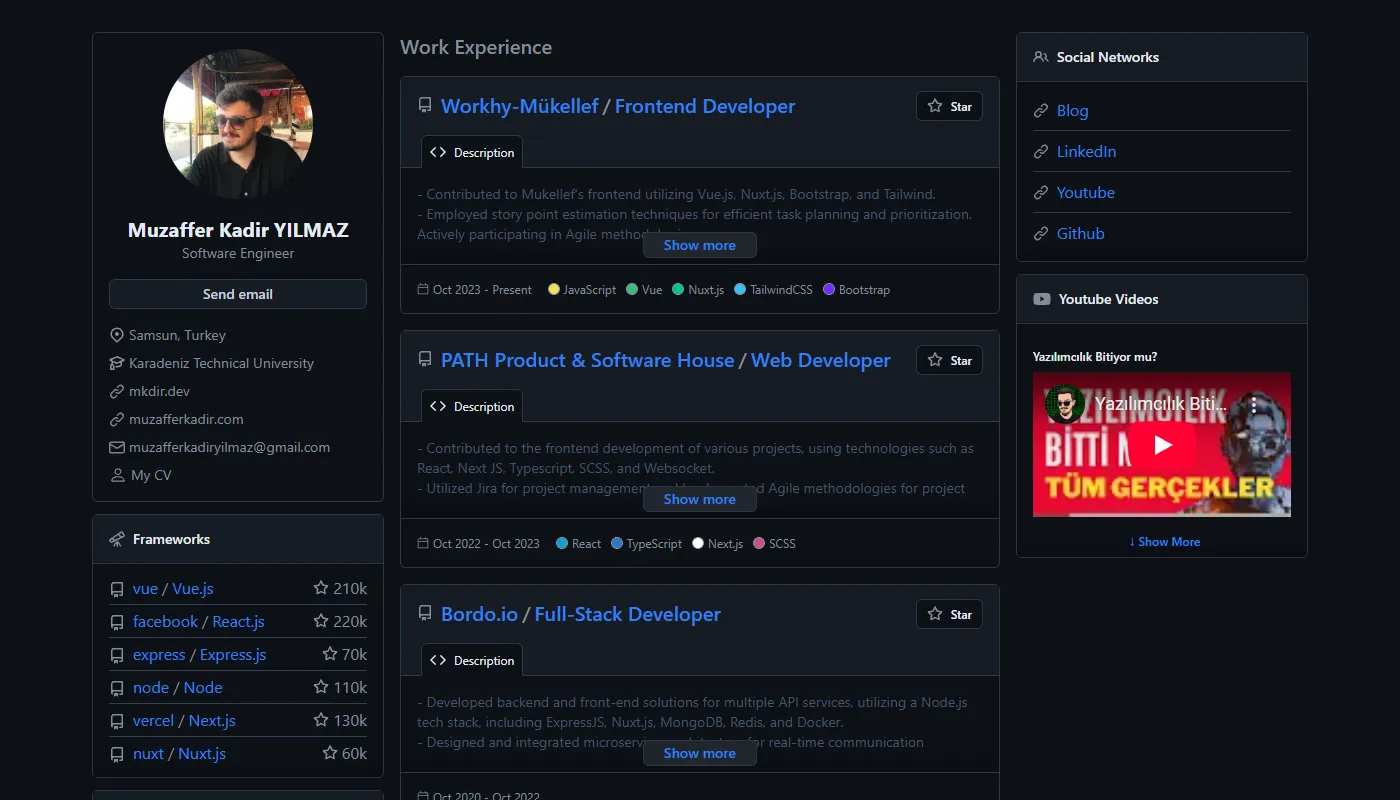This screenshot has height=800, width=1400.
Task: Expand Show More under Youtube Videos
Action: tap(1164, 541)
